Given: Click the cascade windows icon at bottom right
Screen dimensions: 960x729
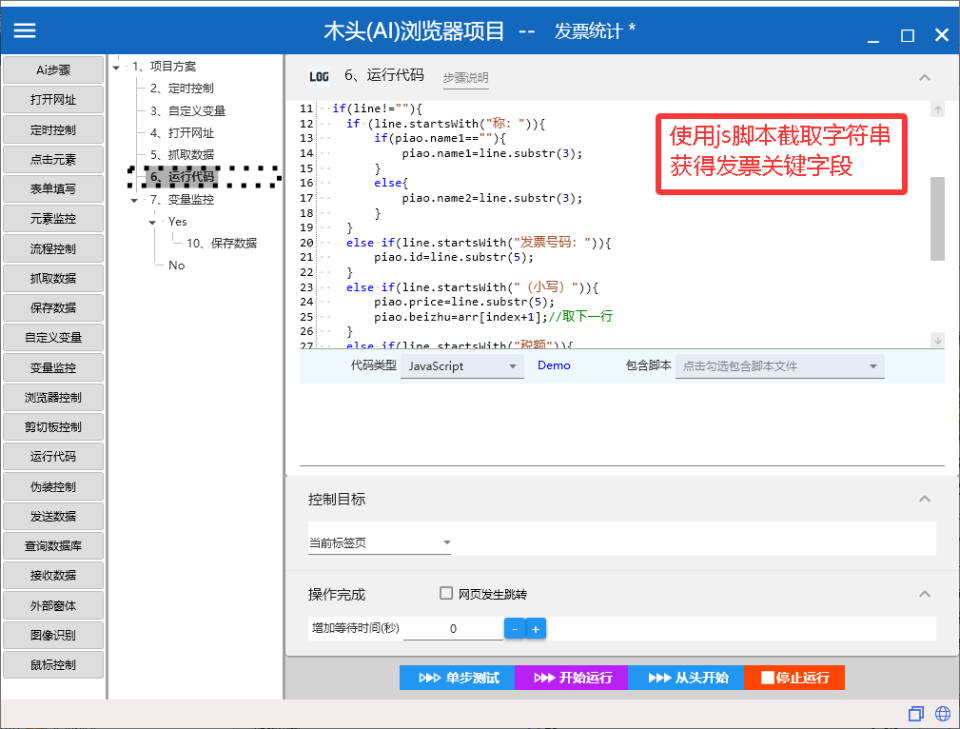Looking at the screenshot, I should coord(916,713).
